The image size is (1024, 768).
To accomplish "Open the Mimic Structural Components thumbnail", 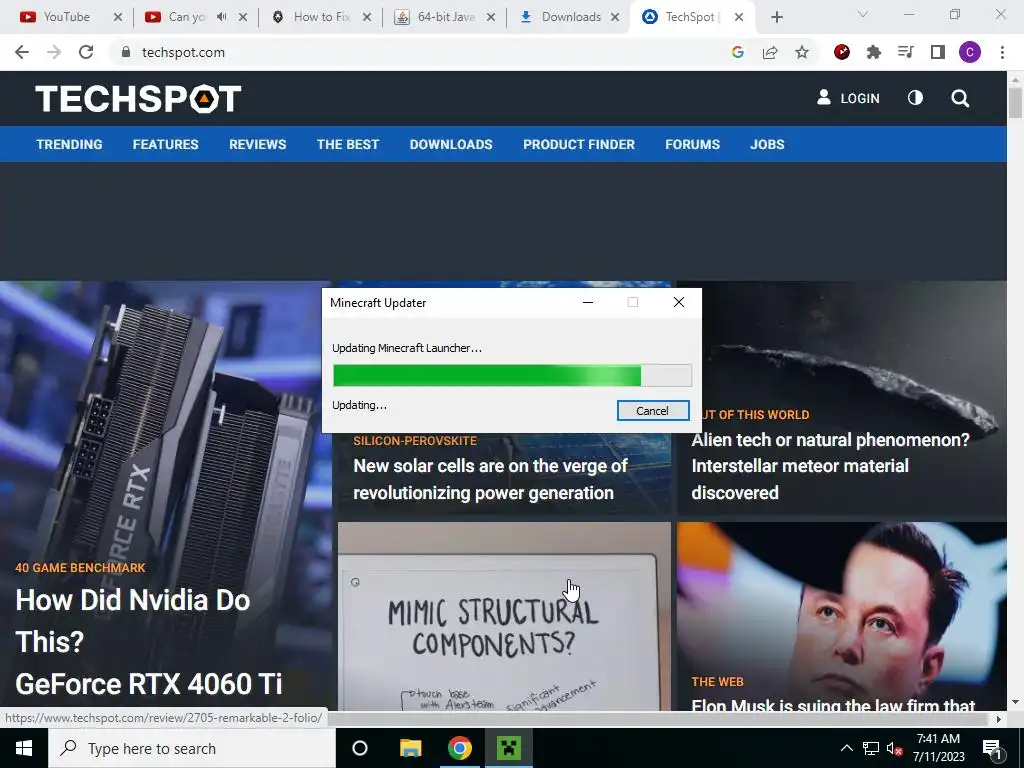I will pyautogui.click(x=504, y=616).
